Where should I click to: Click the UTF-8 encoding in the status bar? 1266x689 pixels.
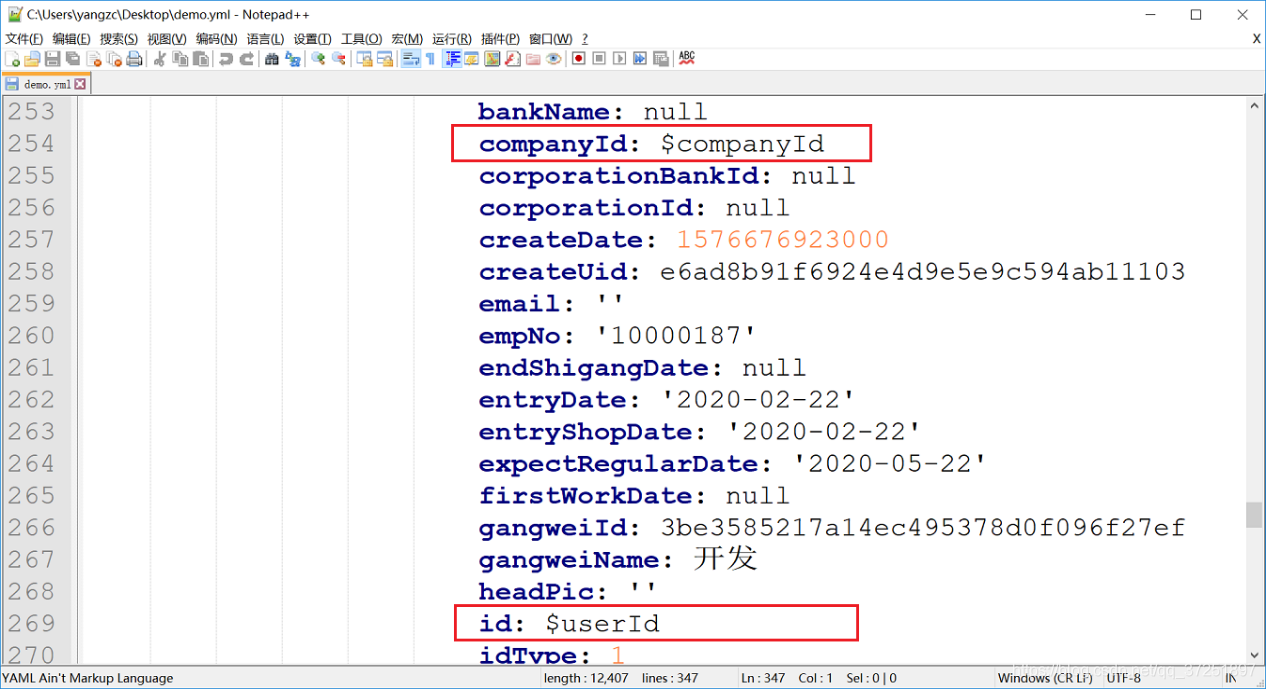click(x=1122, y=678)
